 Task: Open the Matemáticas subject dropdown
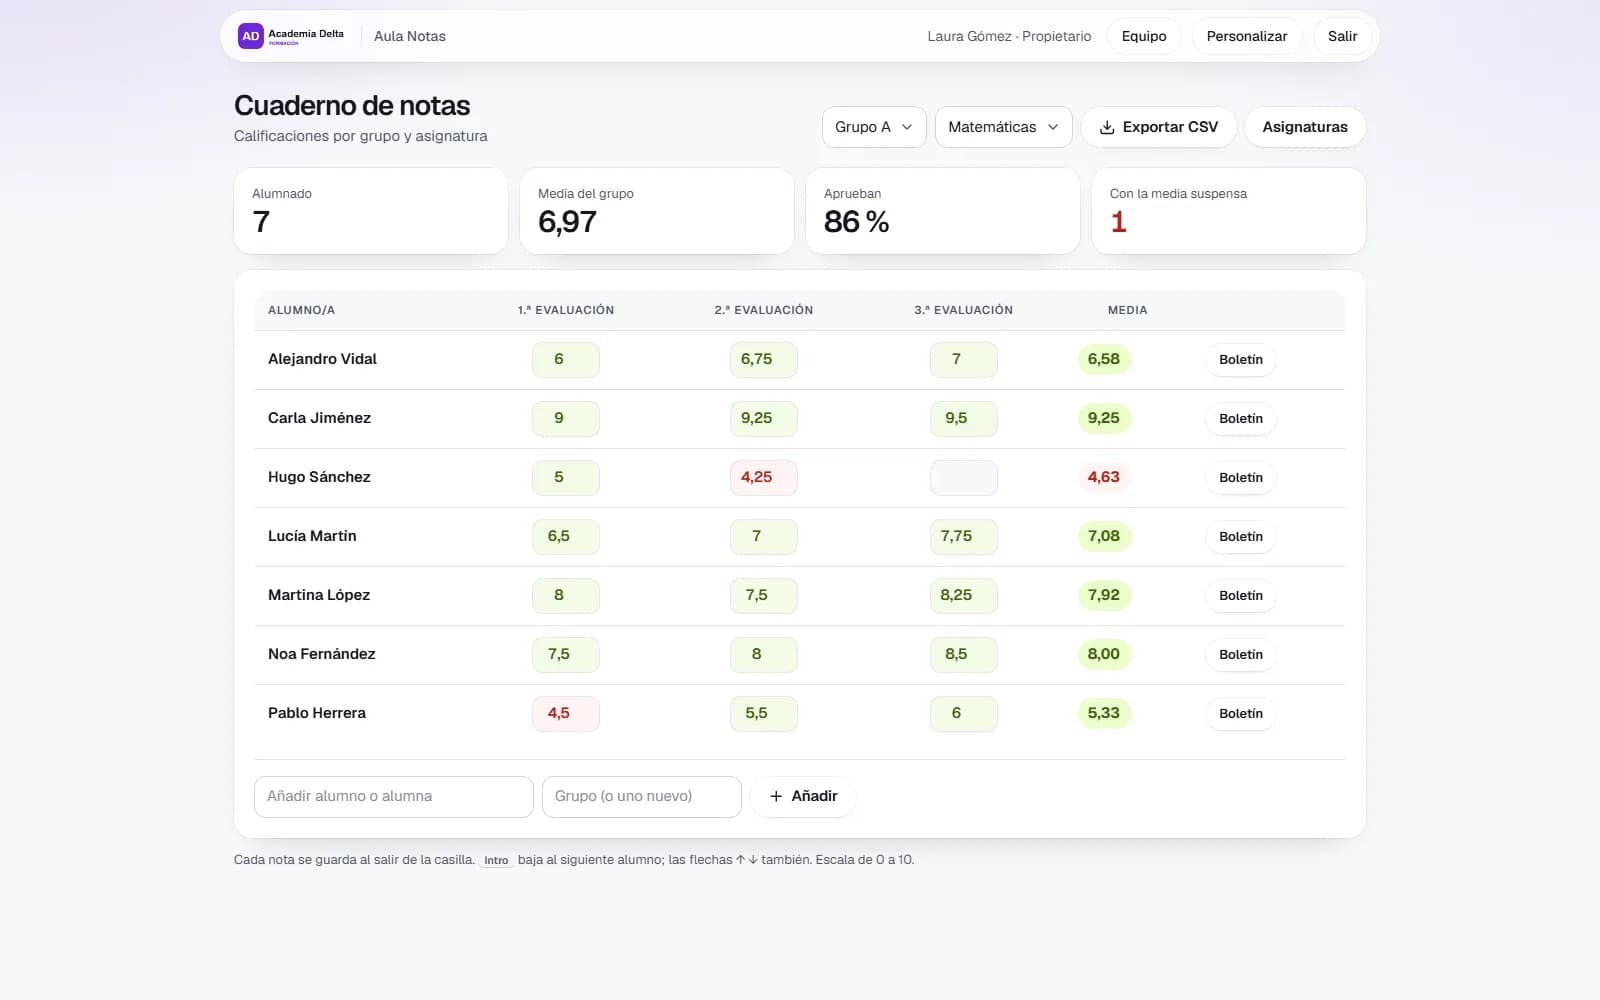point(1003,127)
